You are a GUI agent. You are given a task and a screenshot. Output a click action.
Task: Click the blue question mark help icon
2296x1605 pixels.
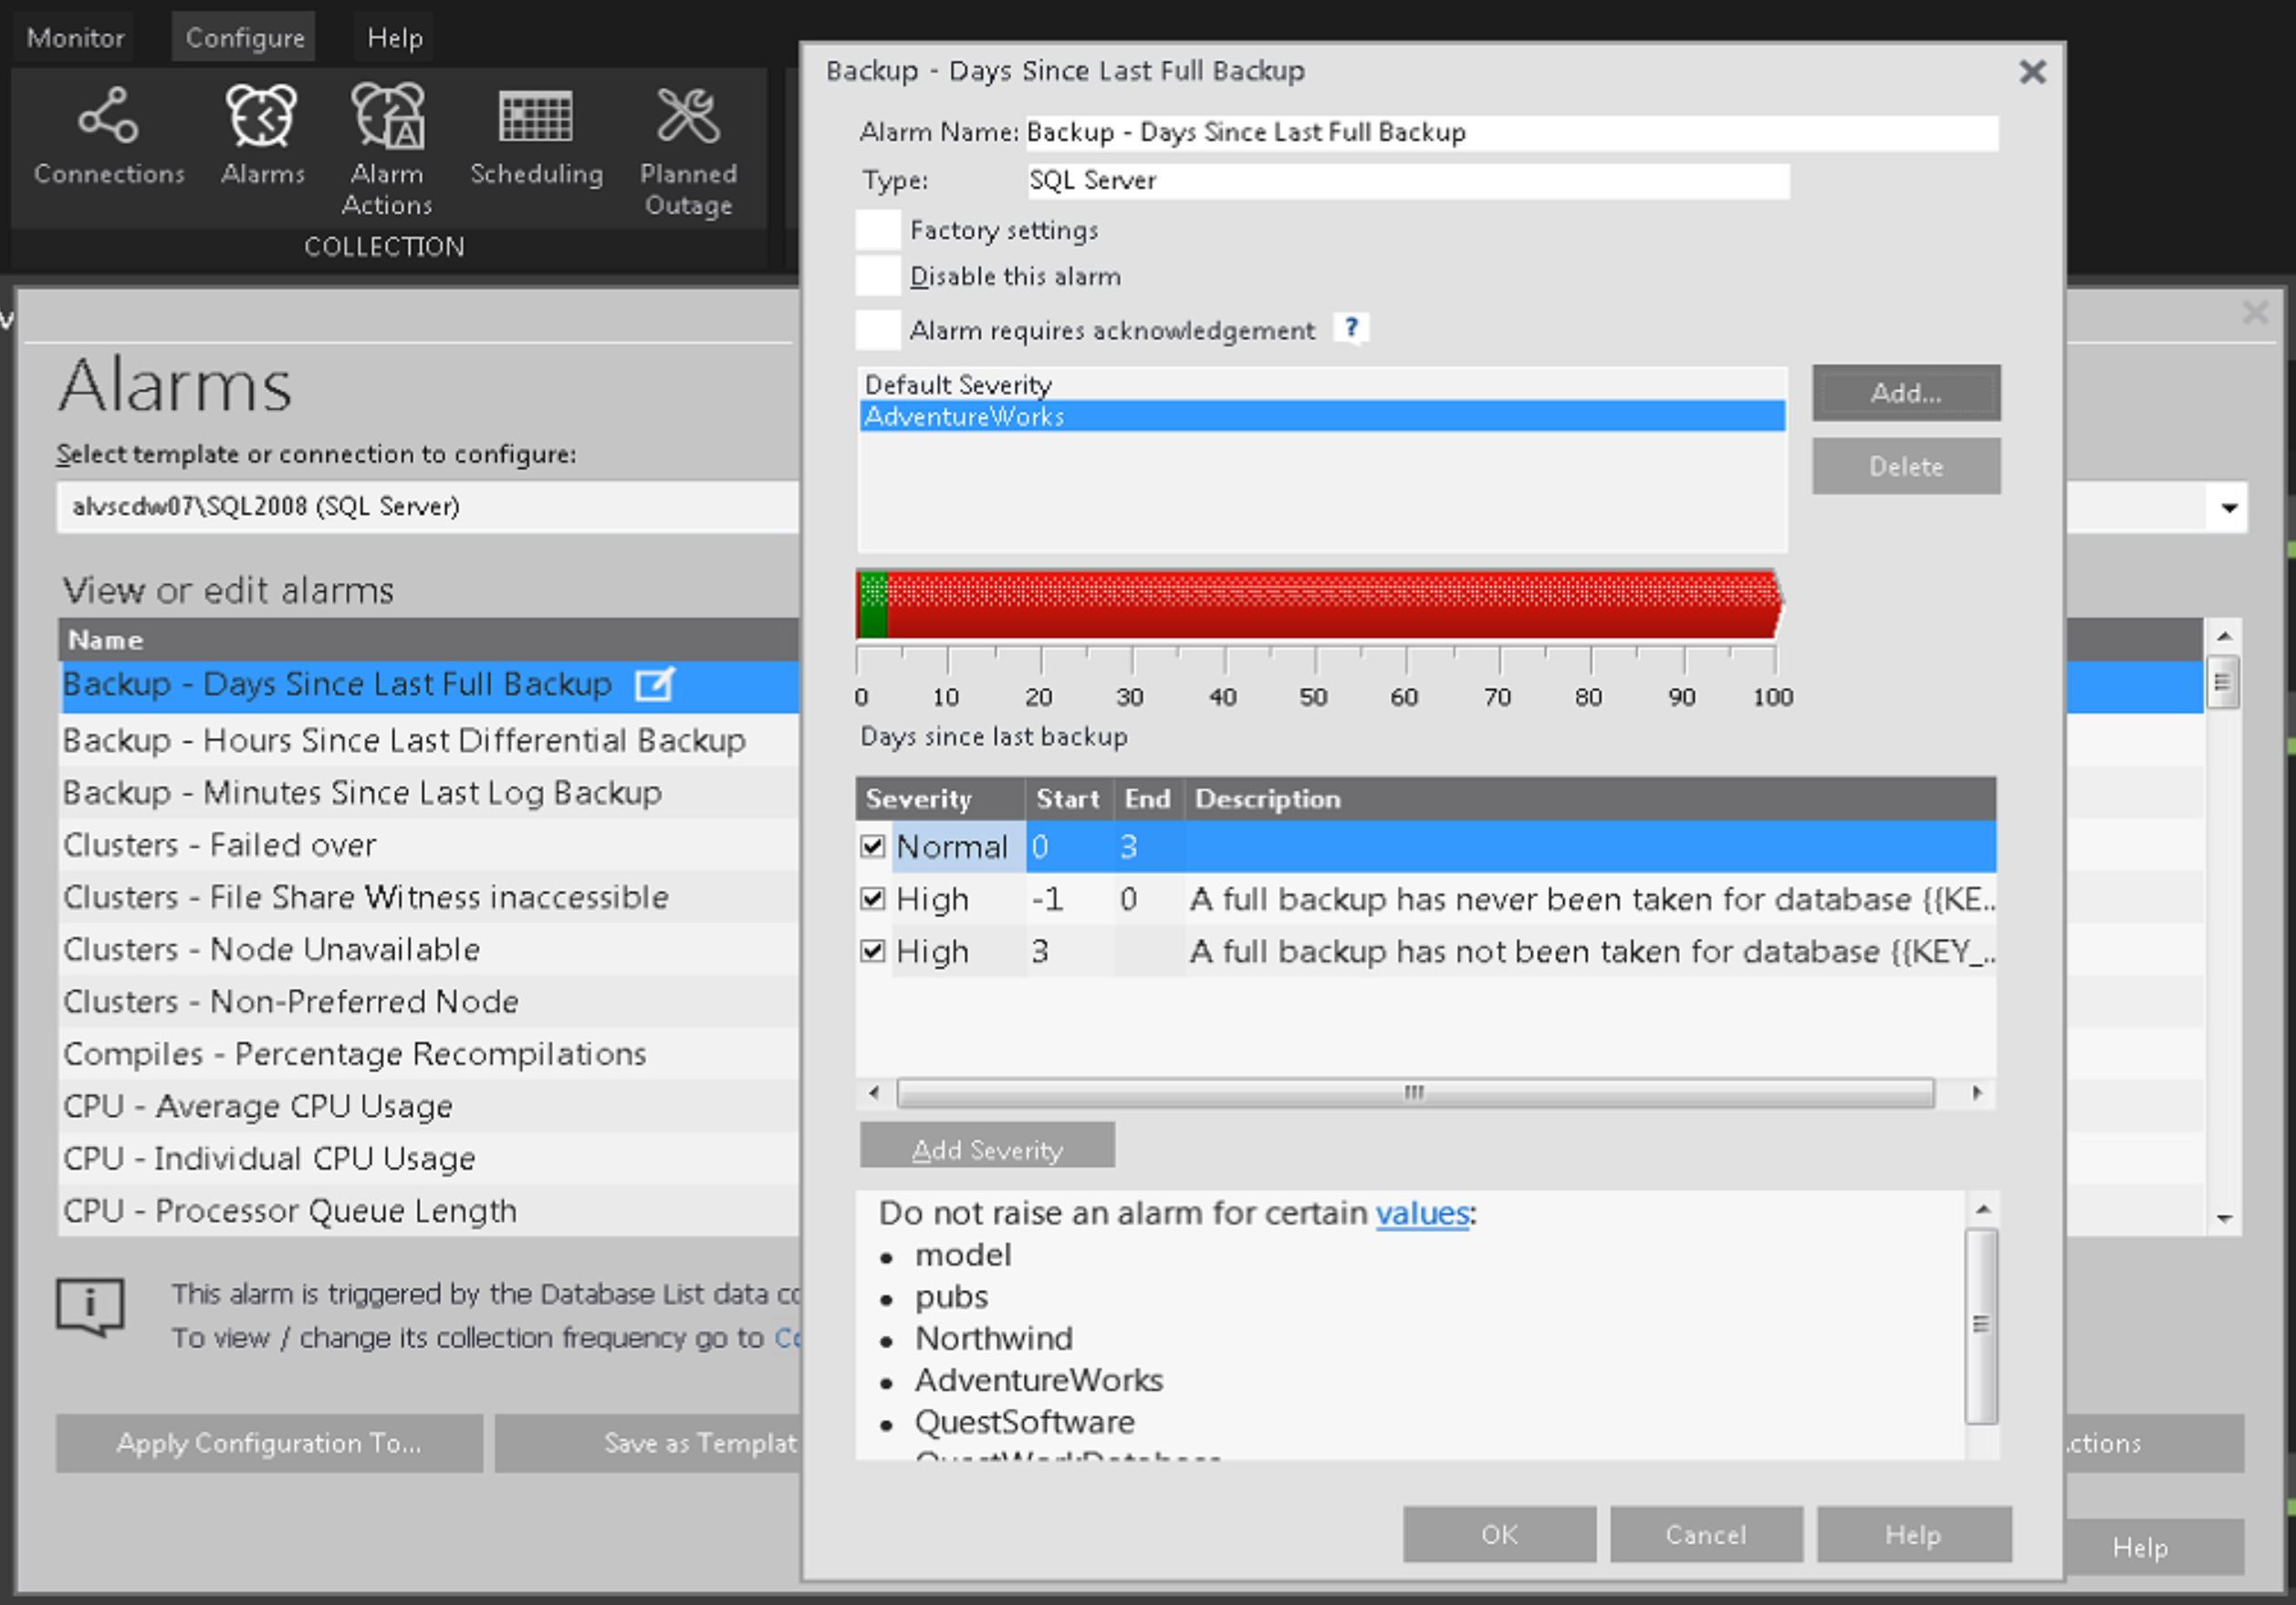point(1351,328)
